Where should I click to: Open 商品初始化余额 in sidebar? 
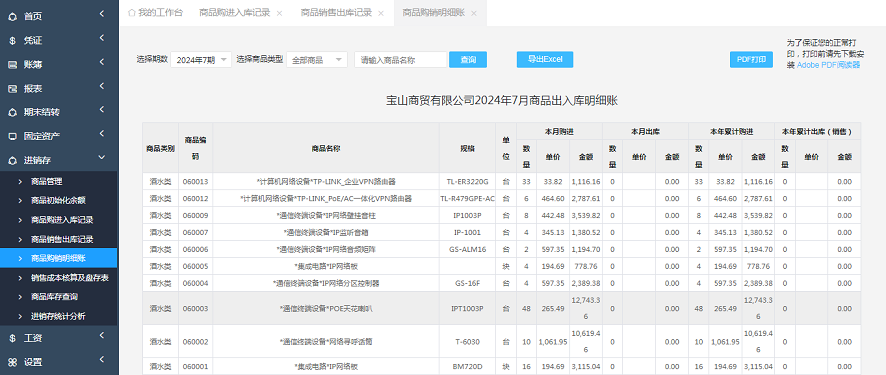point(59,200)
